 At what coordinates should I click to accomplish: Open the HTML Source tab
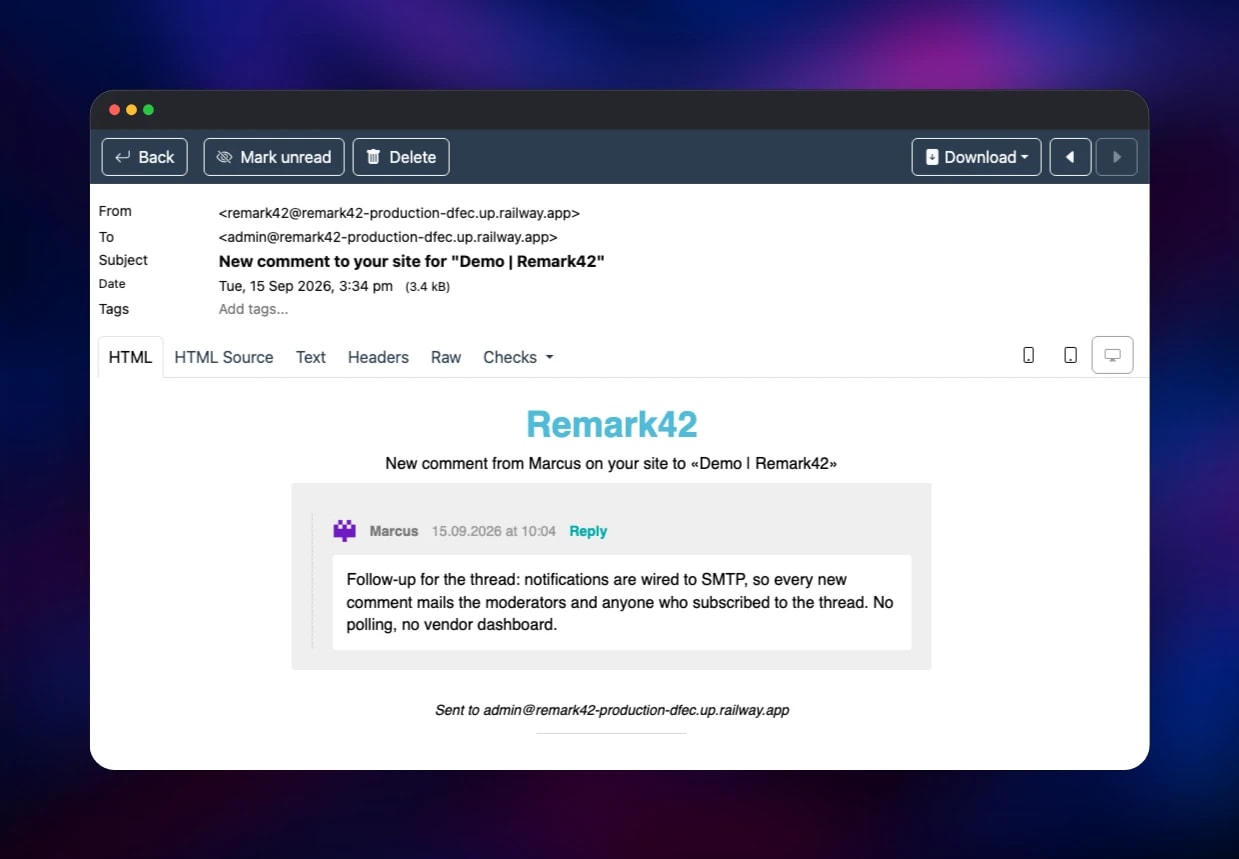[x=224, y=357]
